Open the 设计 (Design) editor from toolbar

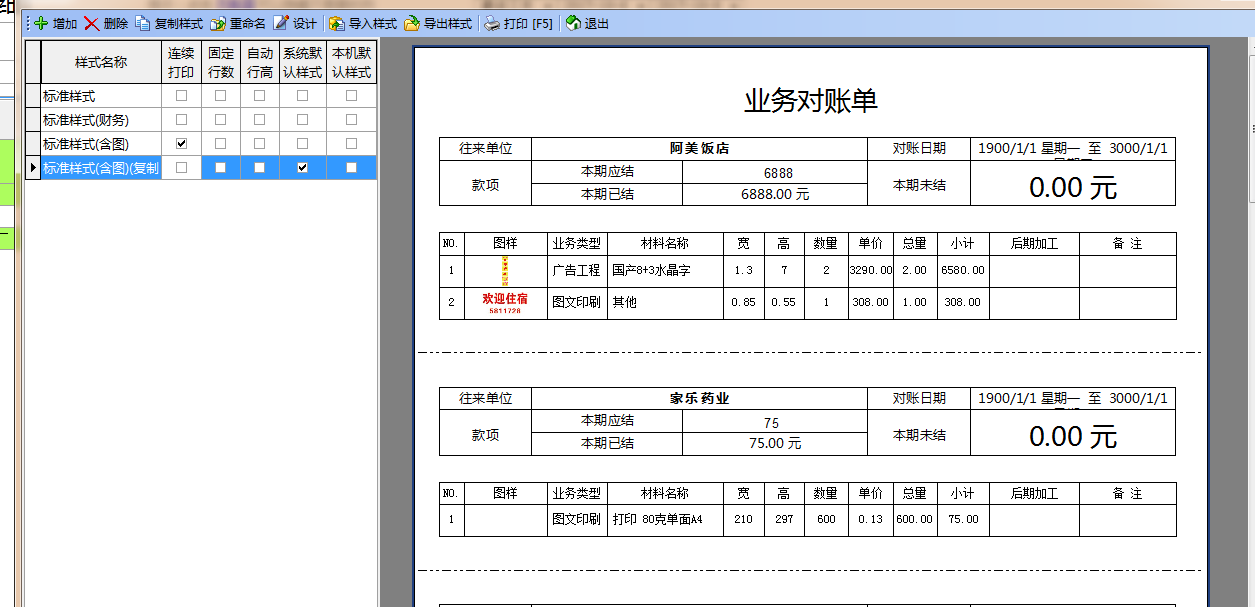point(281,23)
